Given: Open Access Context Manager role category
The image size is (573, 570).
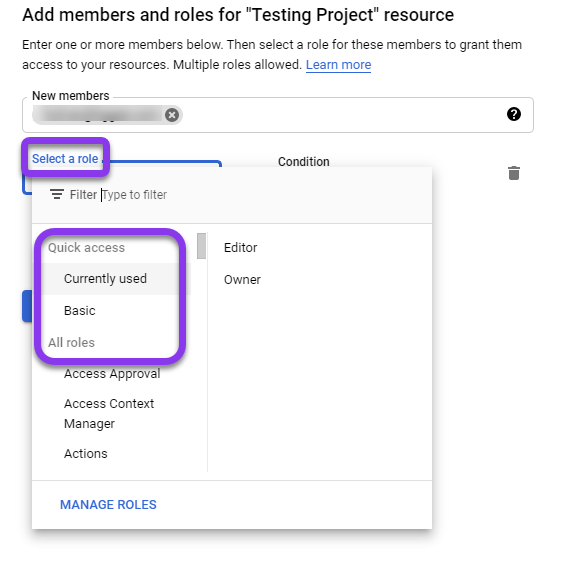Looking at the screenshot, I should click(x=109, y=414).
